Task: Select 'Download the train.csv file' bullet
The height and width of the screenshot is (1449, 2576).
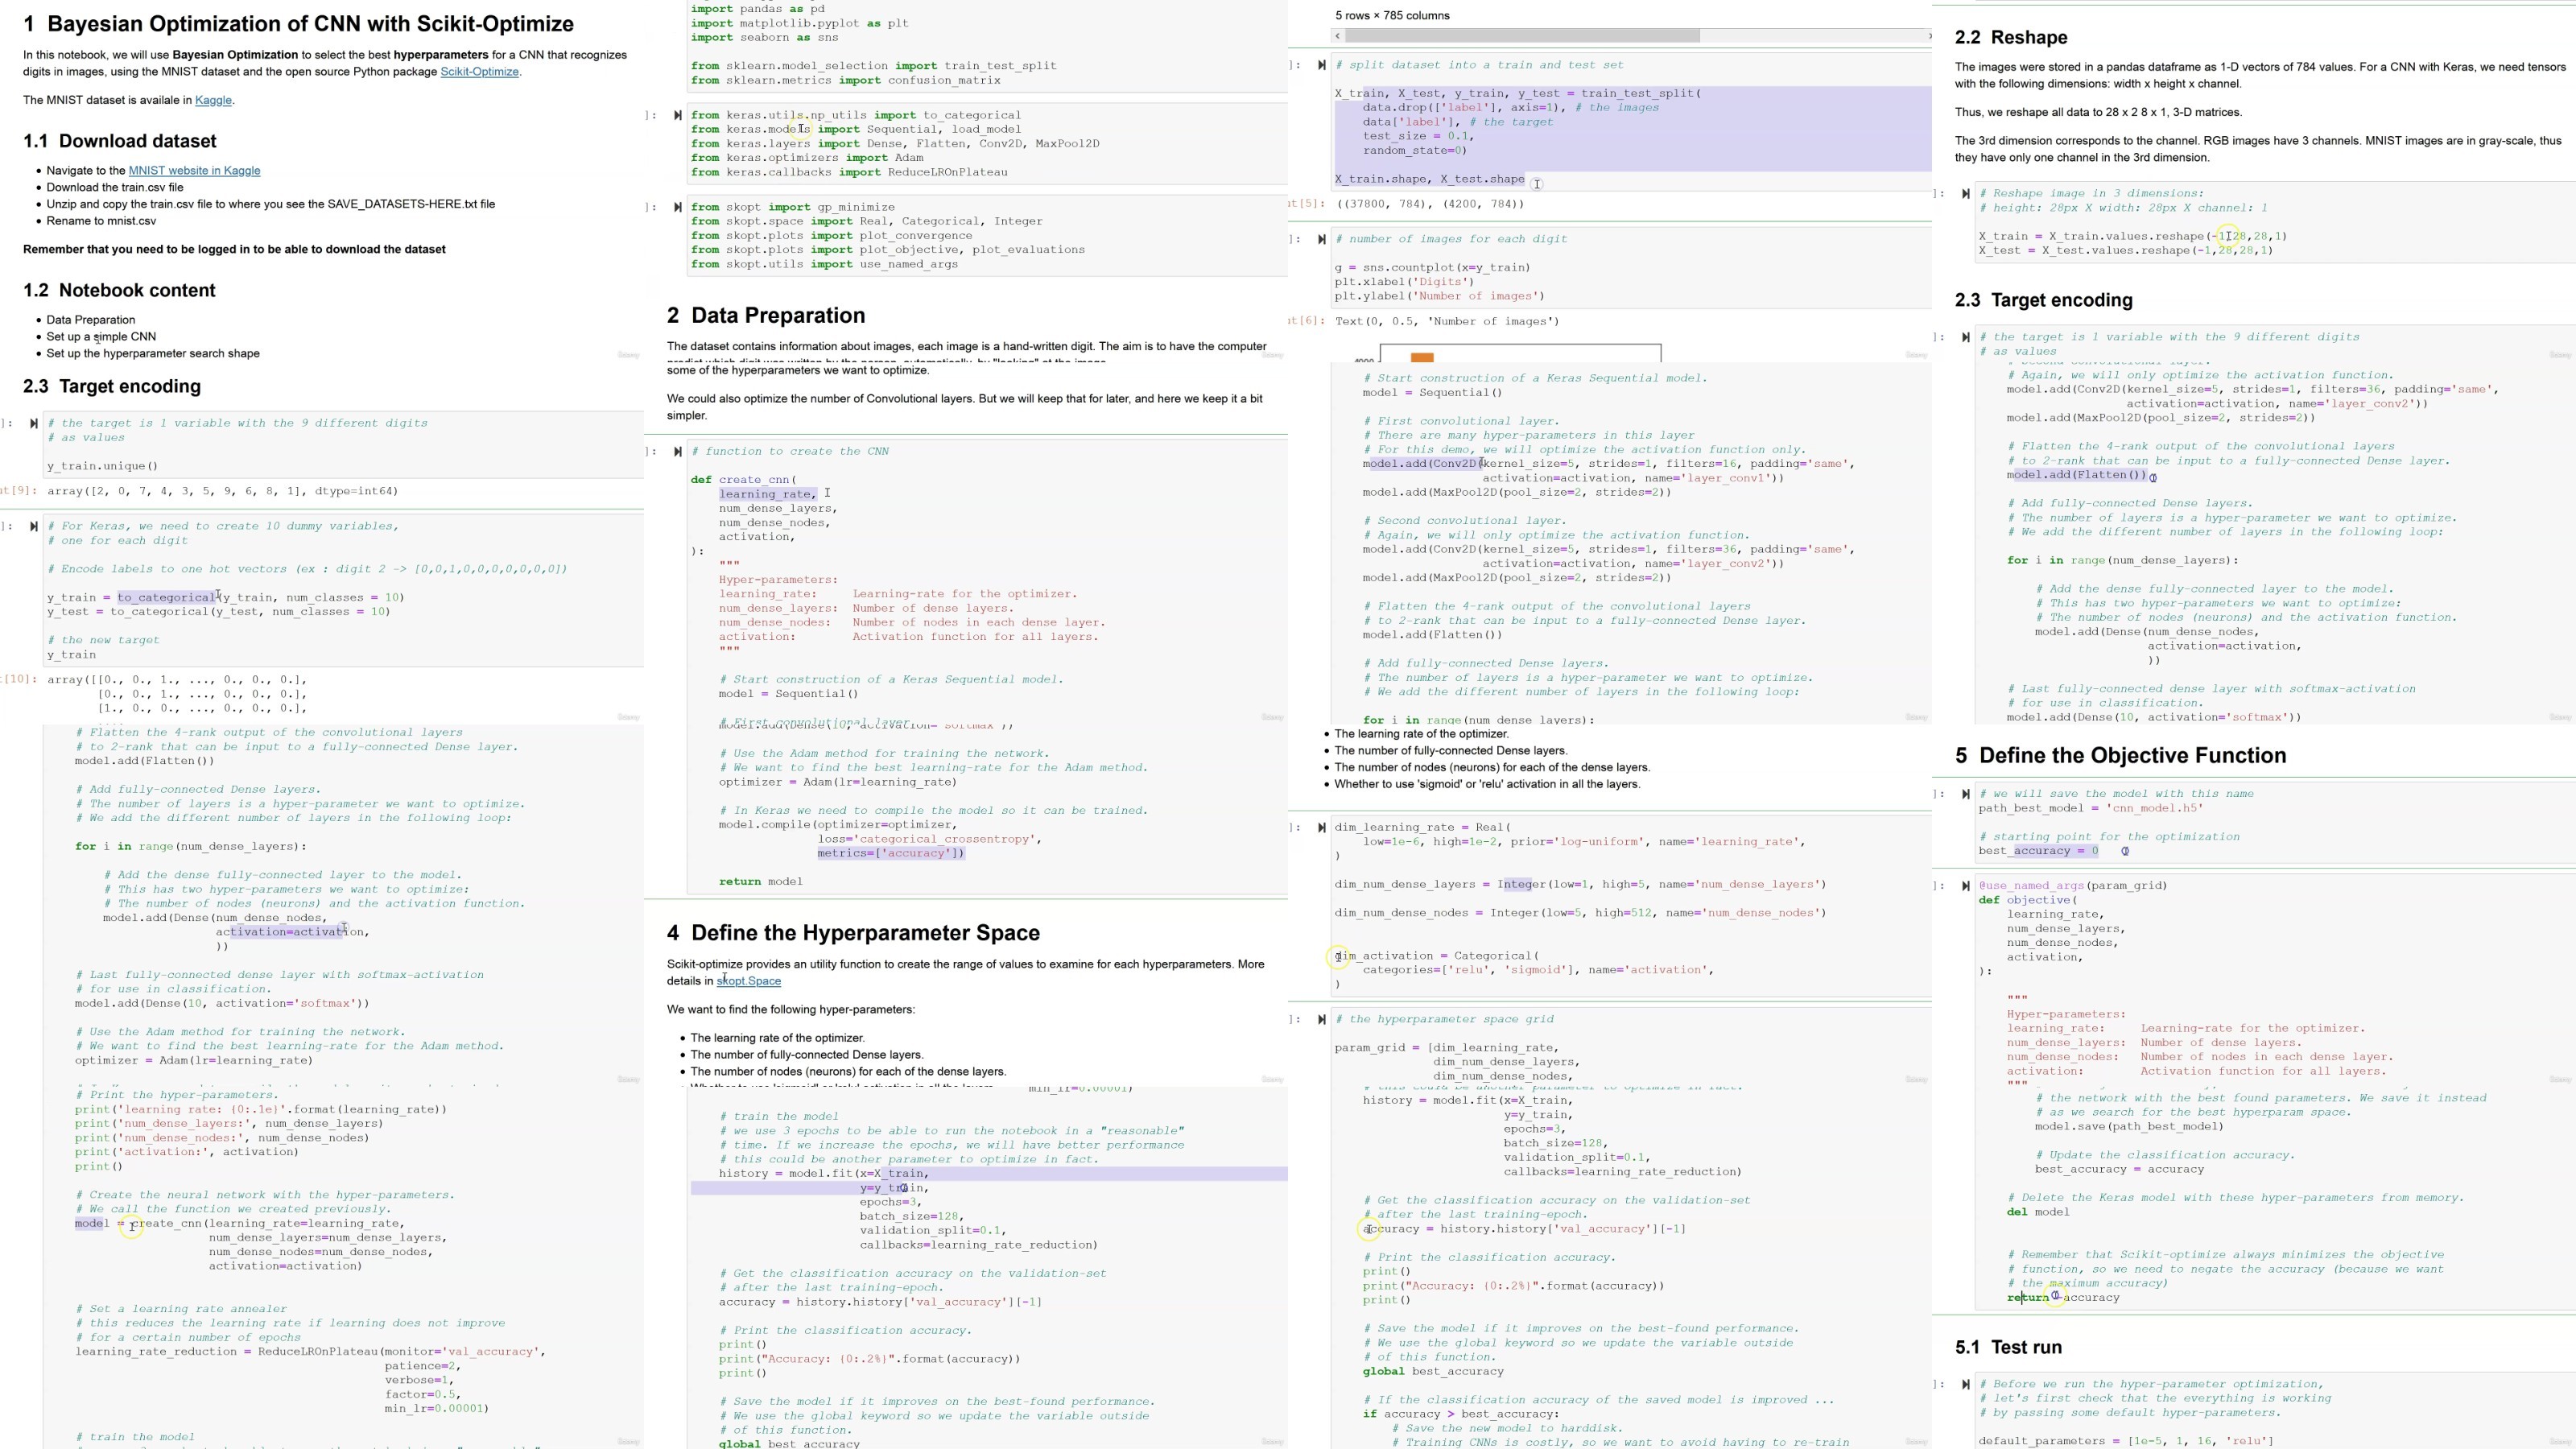Action: coord(115,187)
